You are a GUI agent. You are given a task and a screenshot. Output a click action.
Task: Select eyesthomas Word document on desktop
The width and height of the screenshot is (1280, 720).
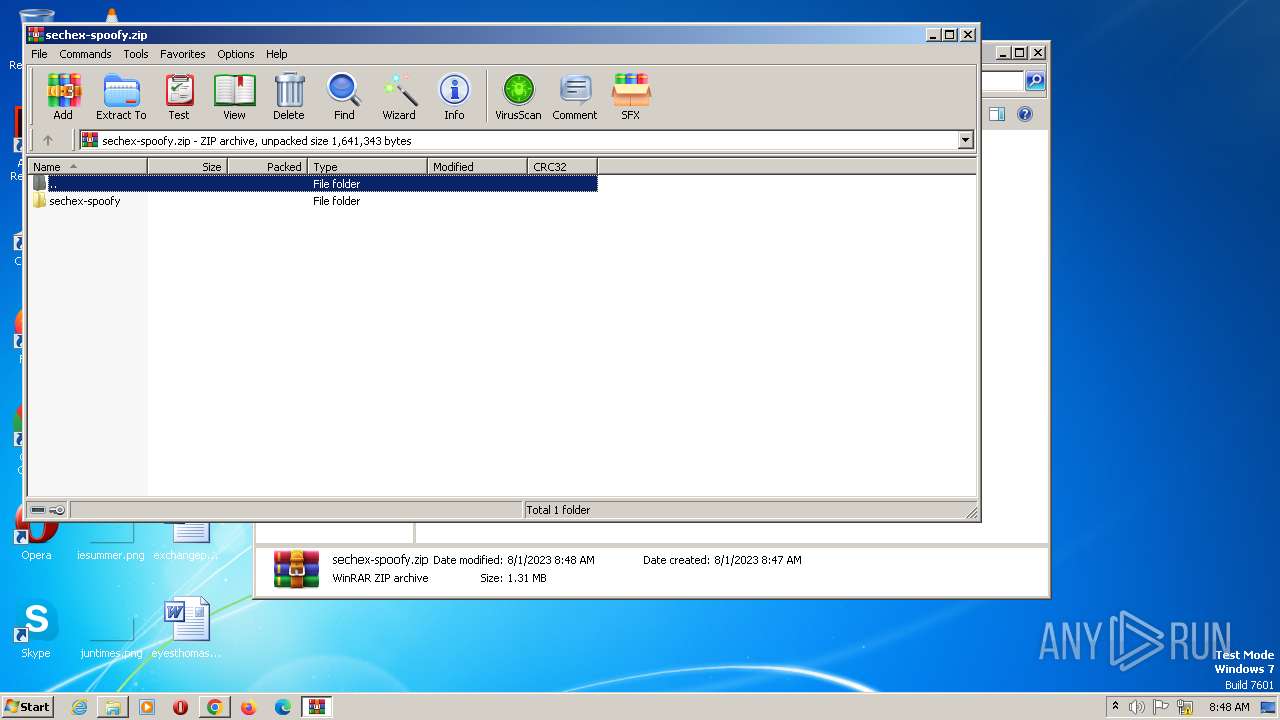coord(186,629)
